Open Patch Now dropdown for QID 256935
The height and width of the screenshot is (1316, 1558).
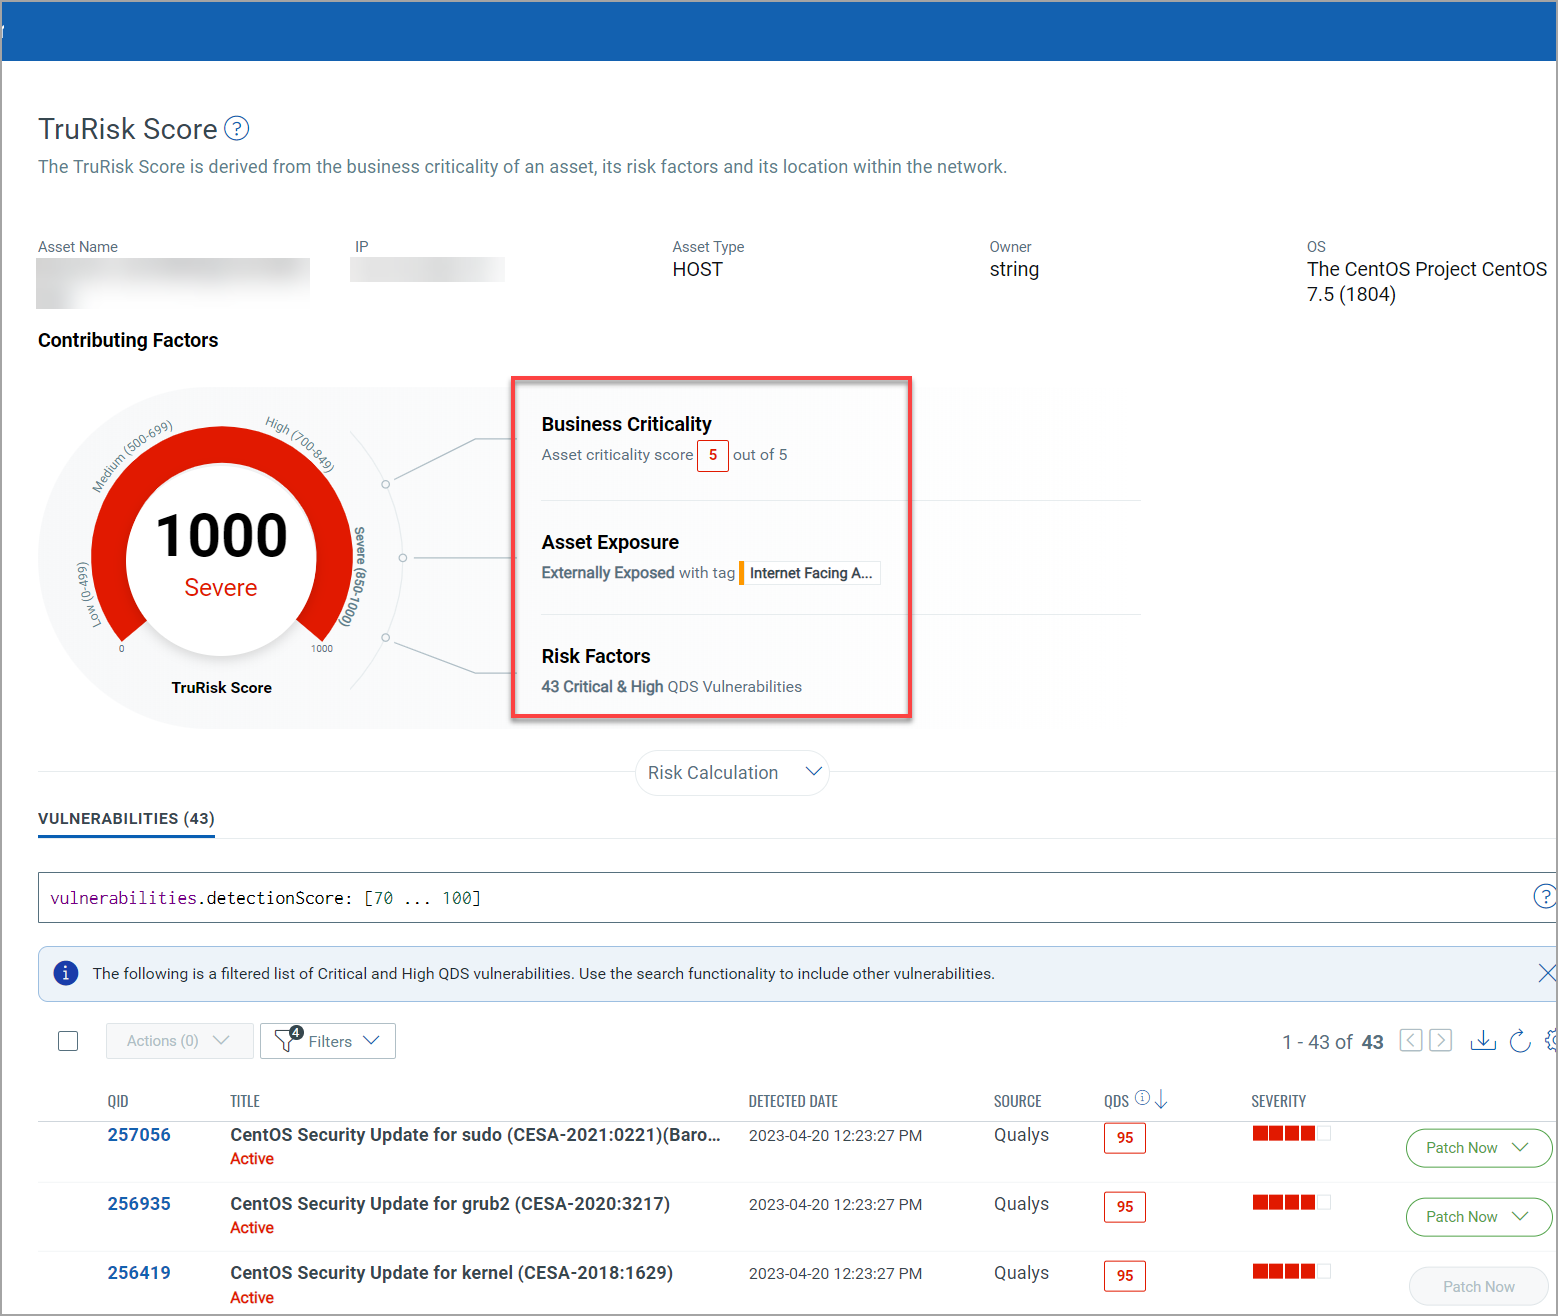(1479, 1217)
